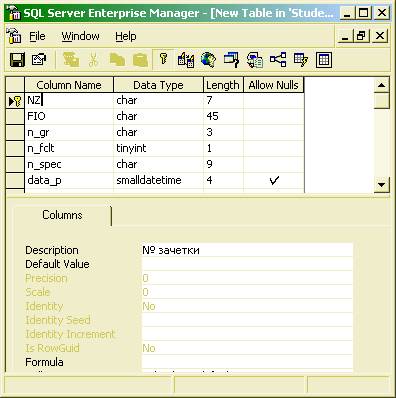Restore the inner table designer window
Image resolution: width=396 pixels, height=398 pixels.
point(362,36)
